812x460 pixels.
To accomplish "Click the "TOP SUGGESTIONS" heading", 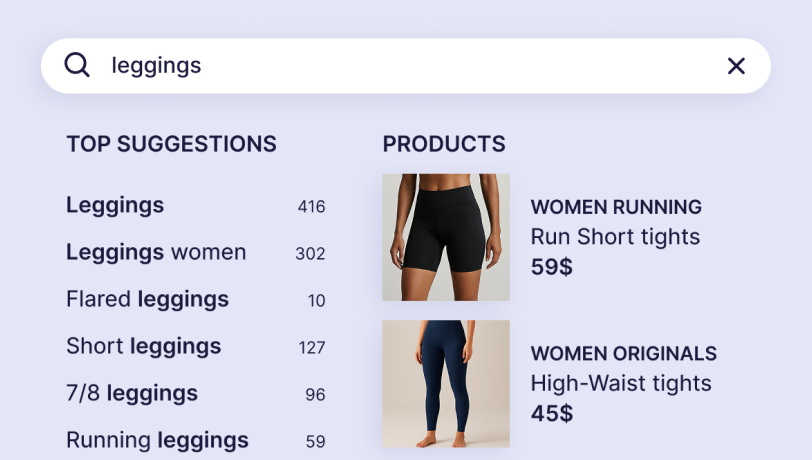I will [171, 144].
